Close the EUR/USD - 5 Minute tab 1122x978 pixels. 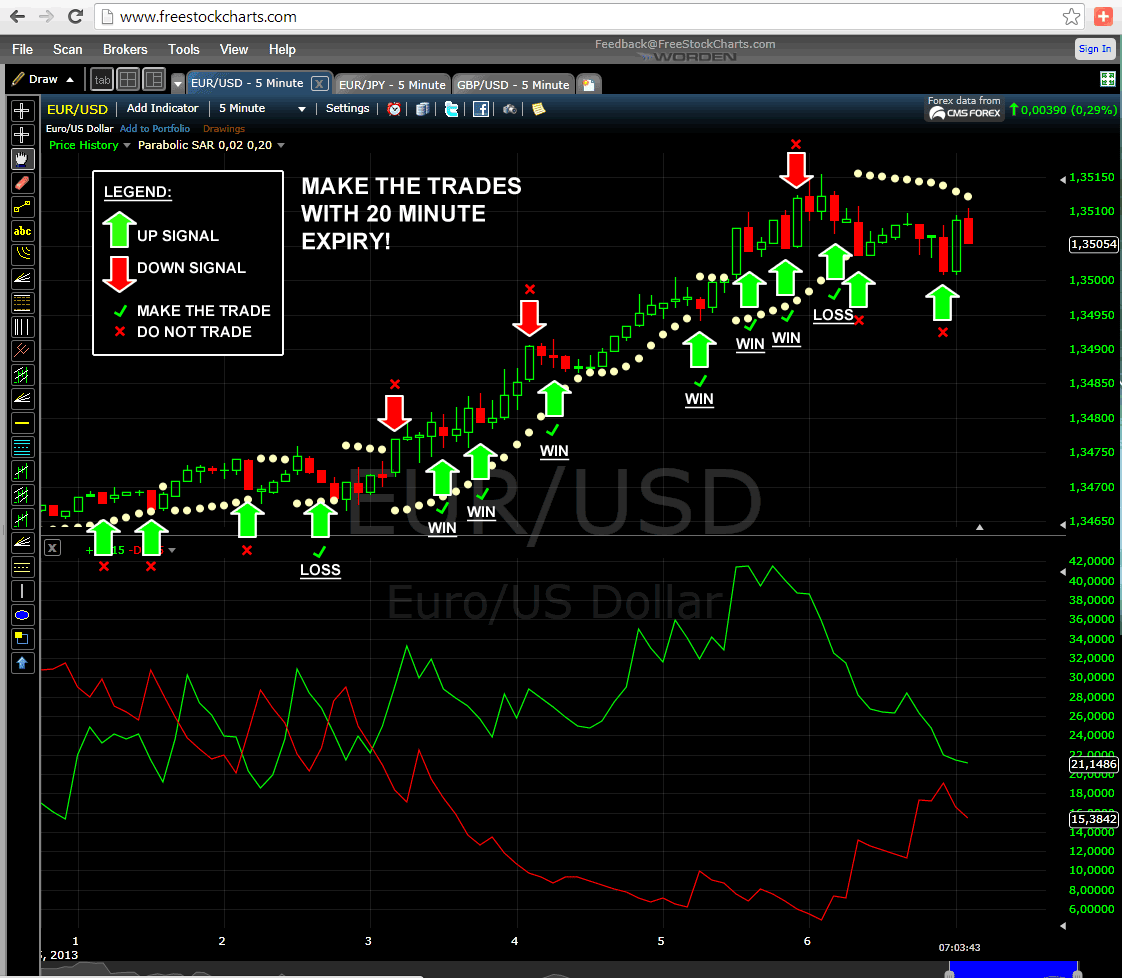click(x=320, y=84)
